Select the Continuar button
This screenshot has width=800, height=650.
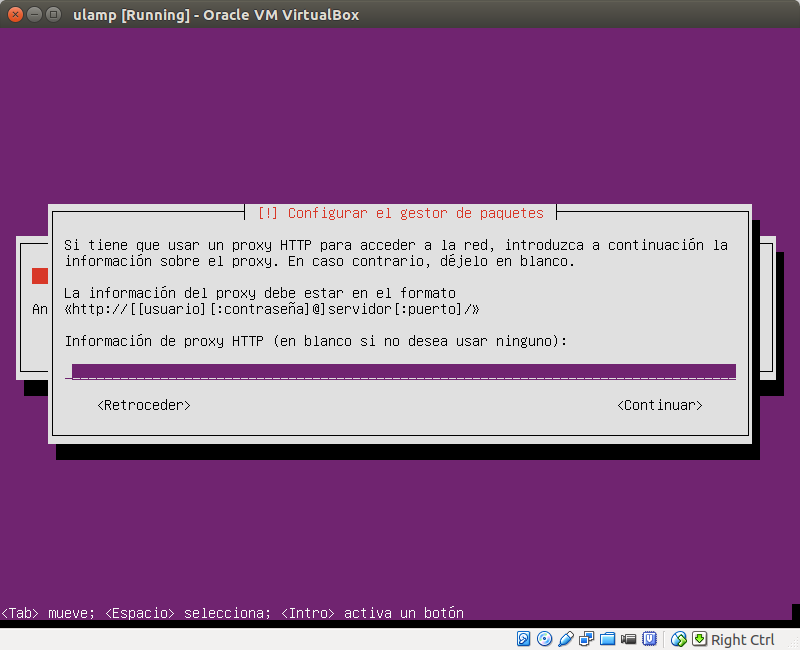(660, 405)
